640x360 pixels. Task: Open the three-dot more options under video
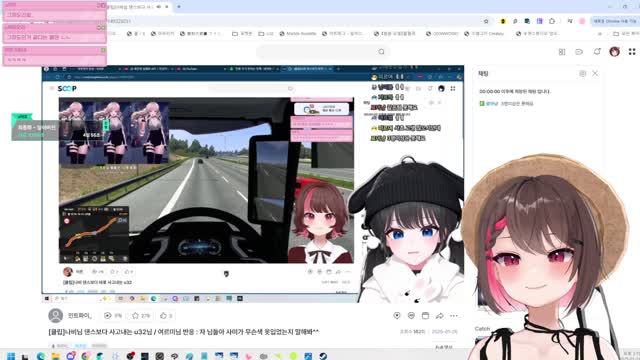454,316
